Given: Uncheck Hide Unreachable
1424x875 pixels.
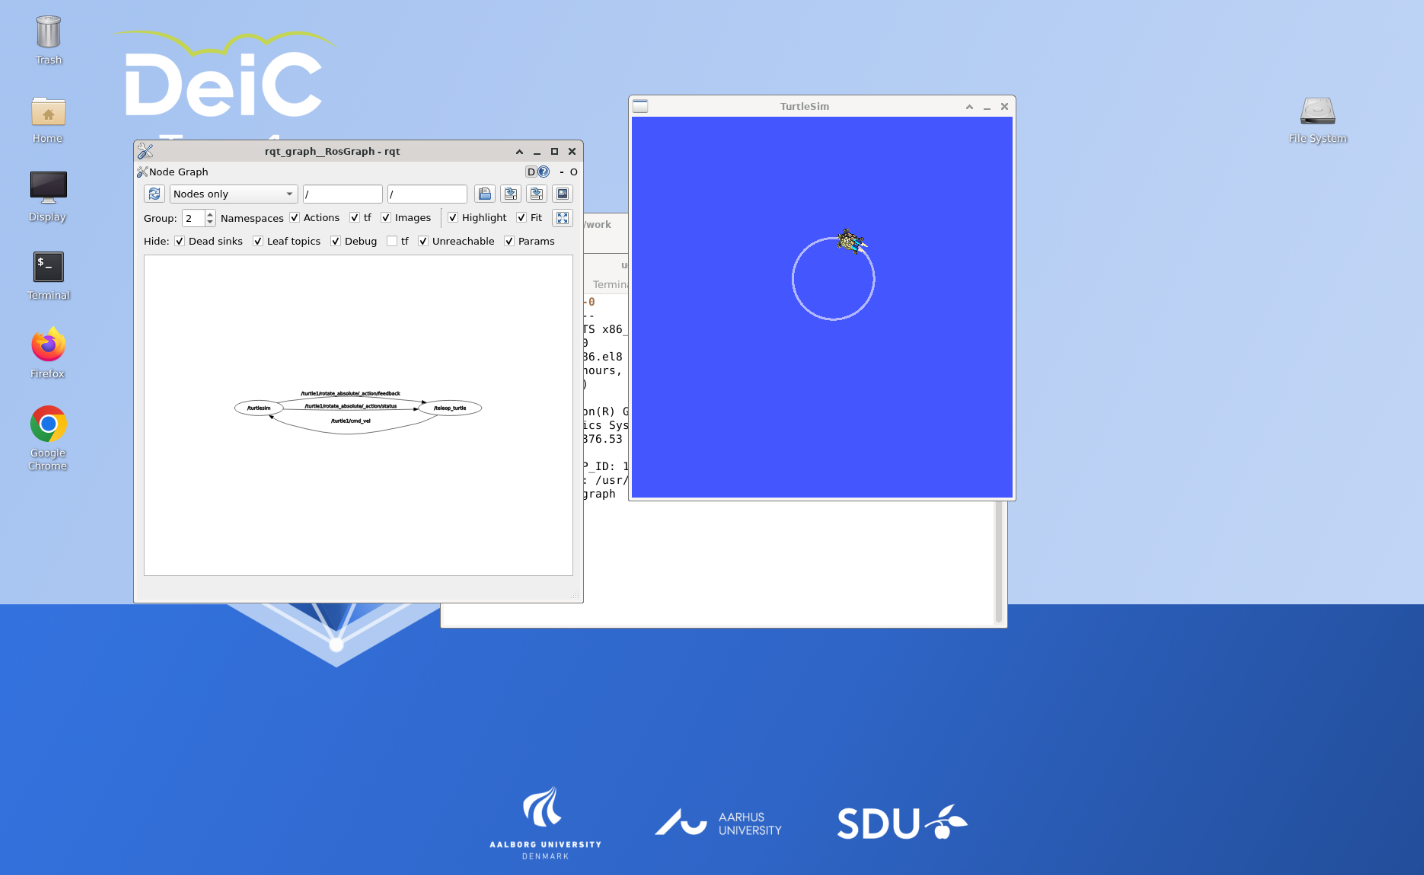Looking at the screenshot, I should pyautogui.click(x=423, y=241).
